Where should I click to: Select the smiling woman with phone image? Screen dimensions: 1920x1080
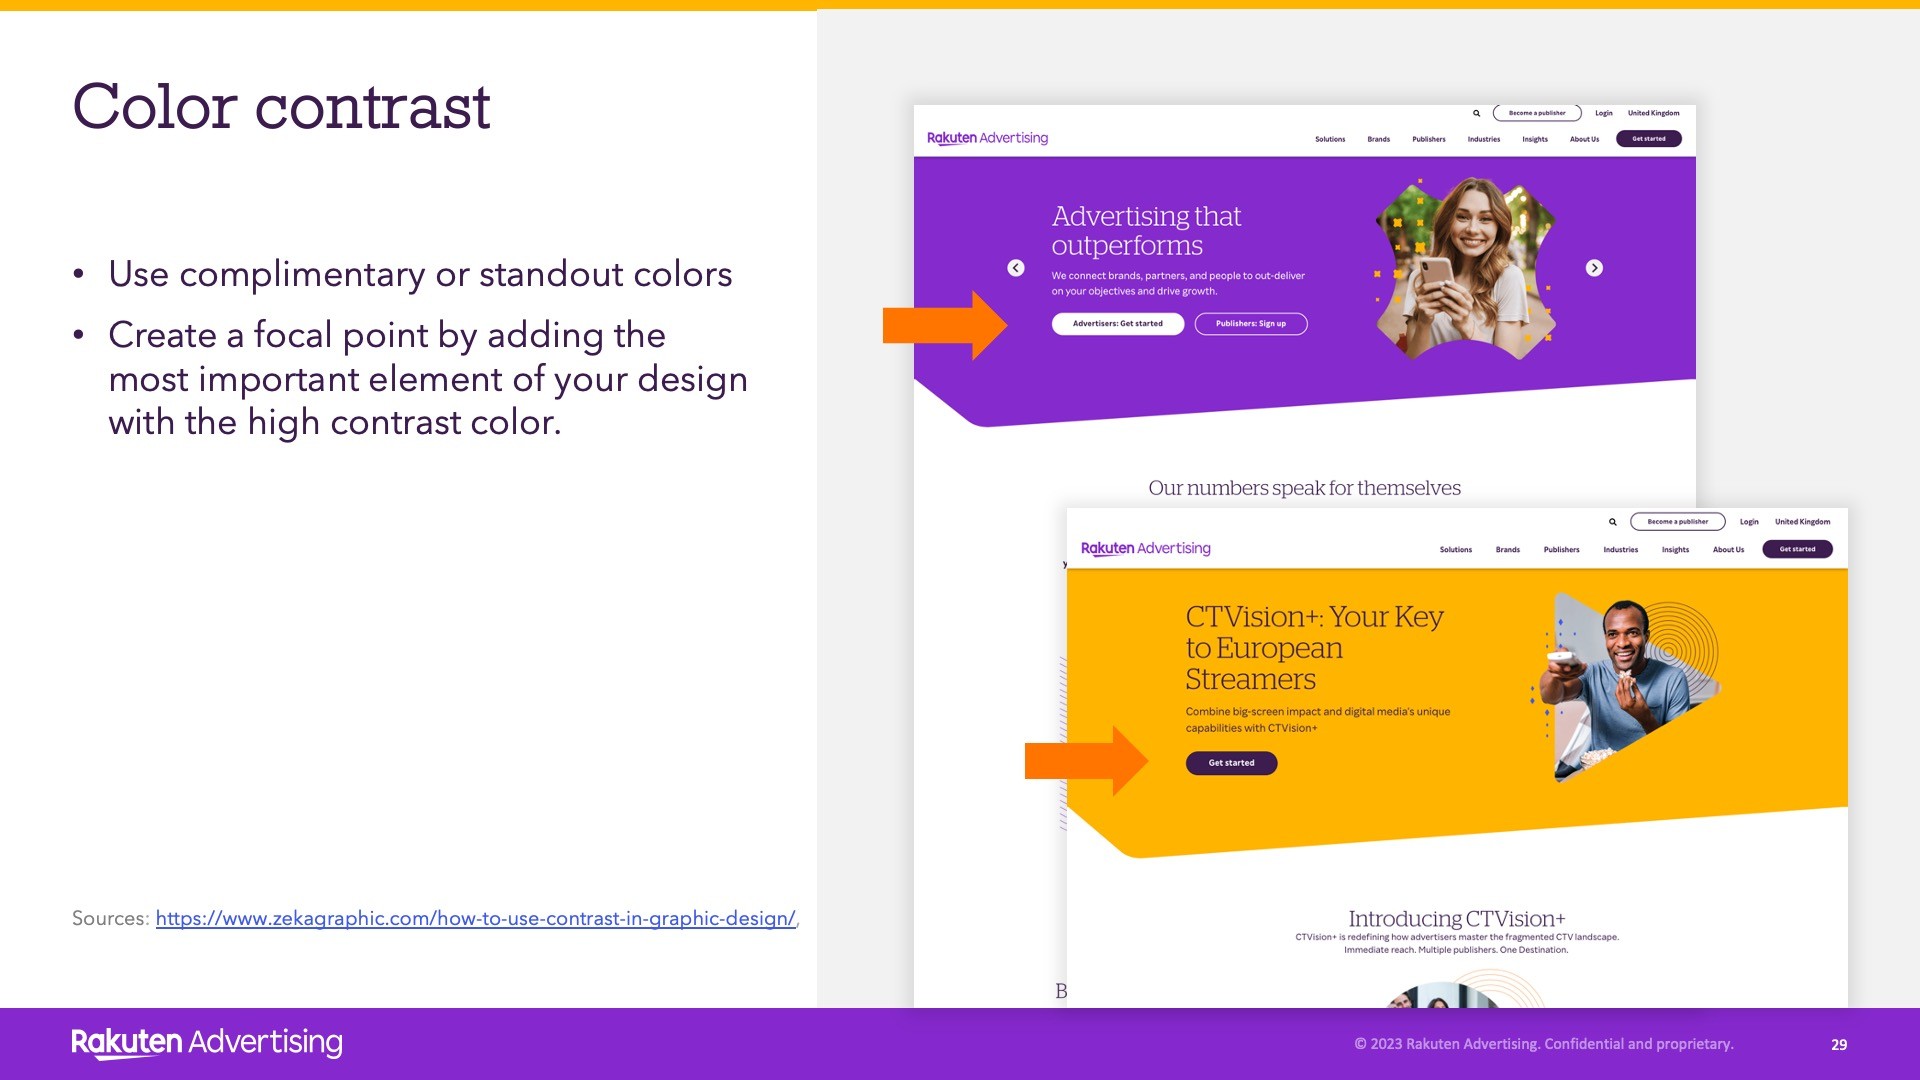(x=1465, y=268)
